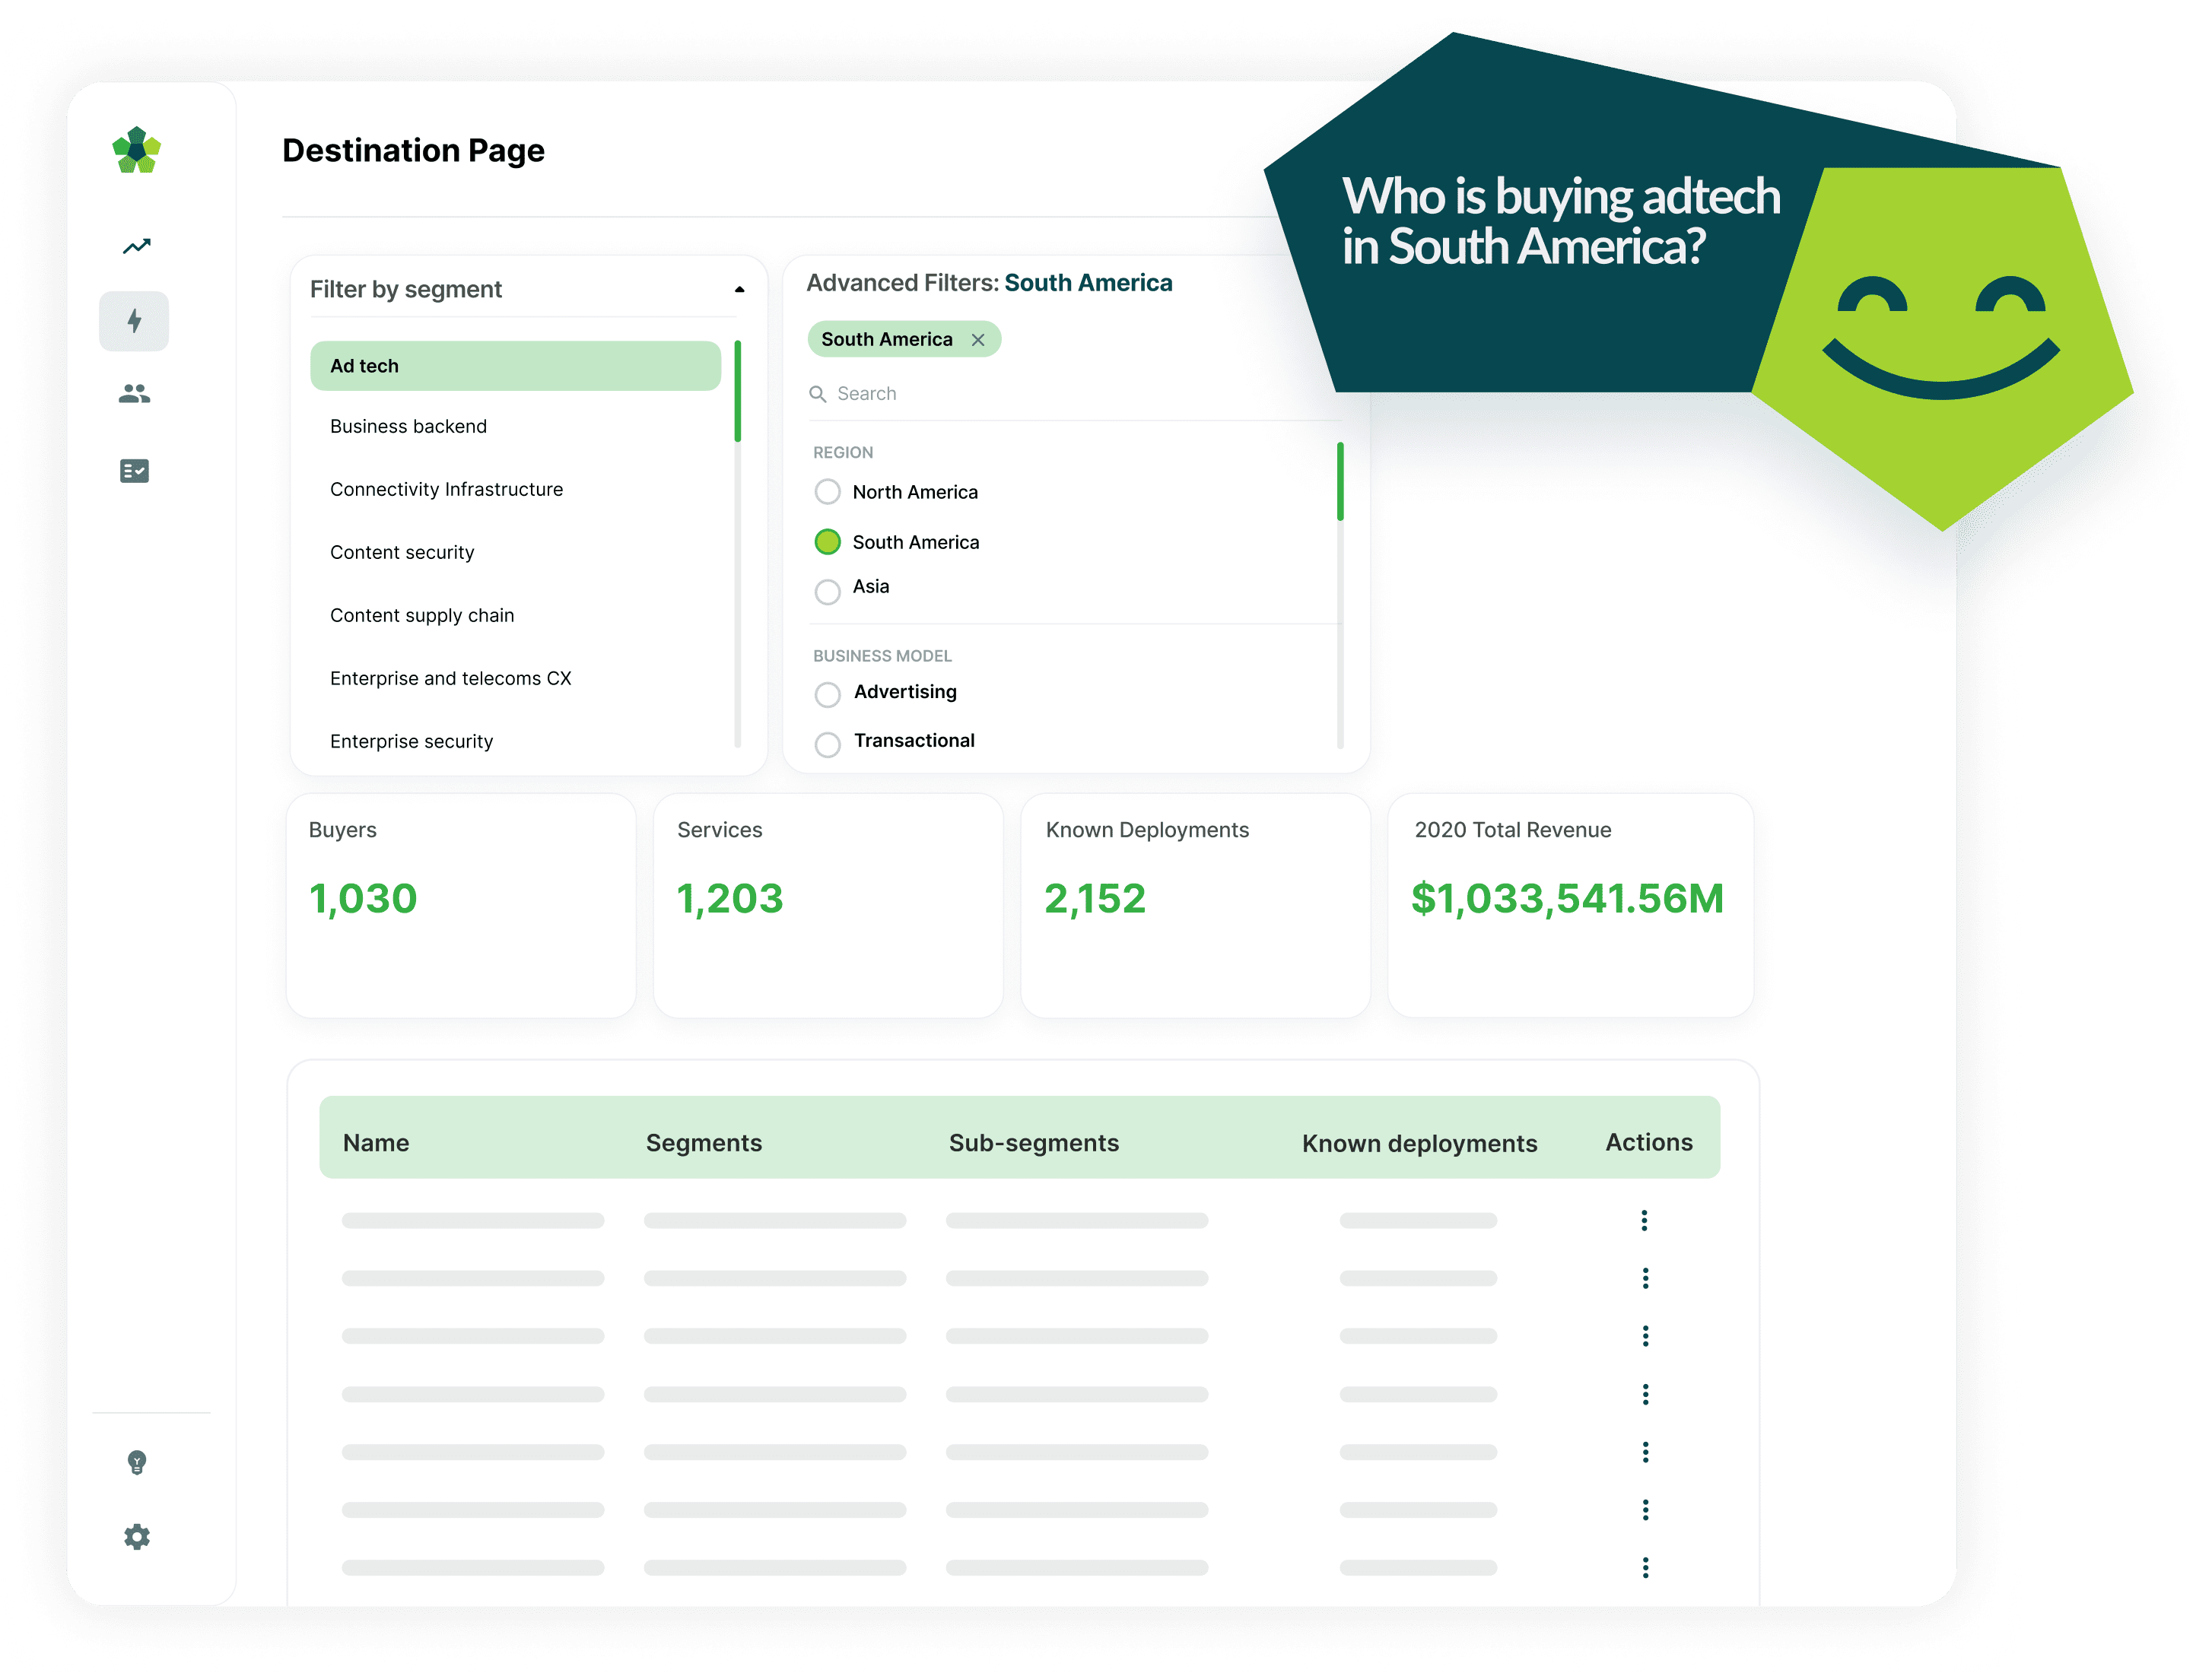Click the South America filter chip label
This screenshot has height=1673, width=2212.
tap(886, 340)
